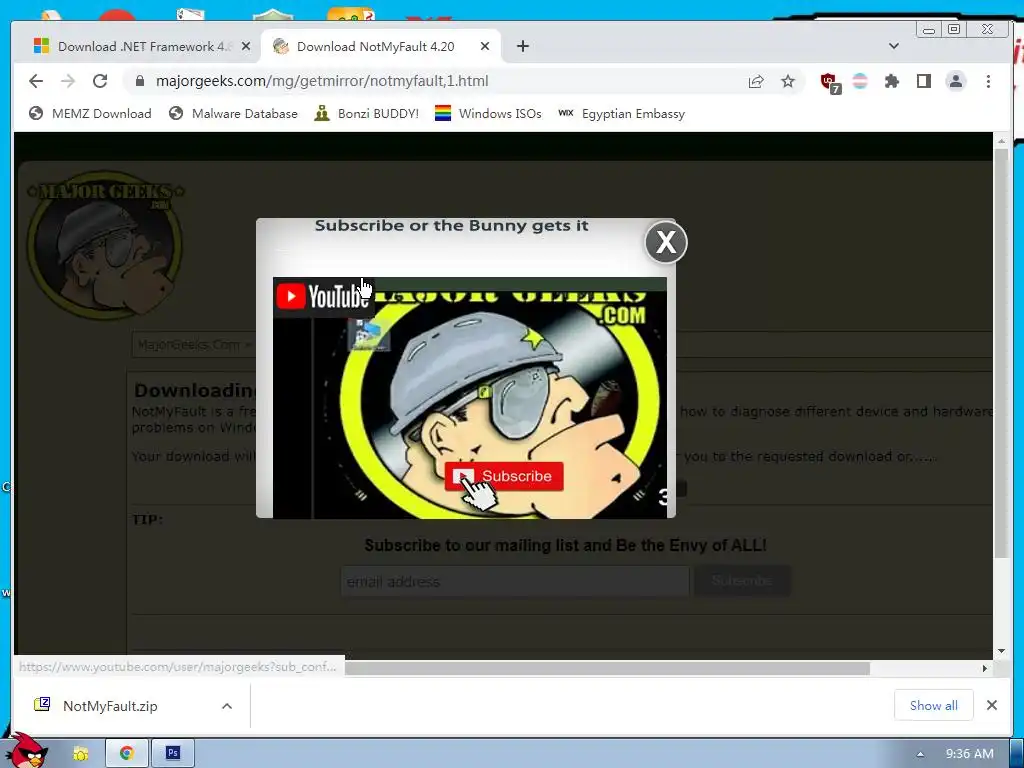1024x768 pixels.
Task: Close the downloads bar
Action: click(991, 705)
